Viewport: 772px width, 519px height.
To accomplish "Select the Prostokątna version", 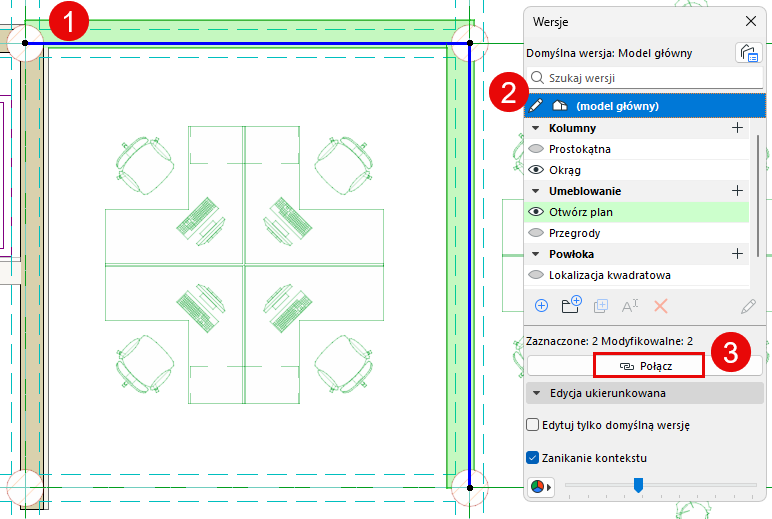I will pos(579,149).
